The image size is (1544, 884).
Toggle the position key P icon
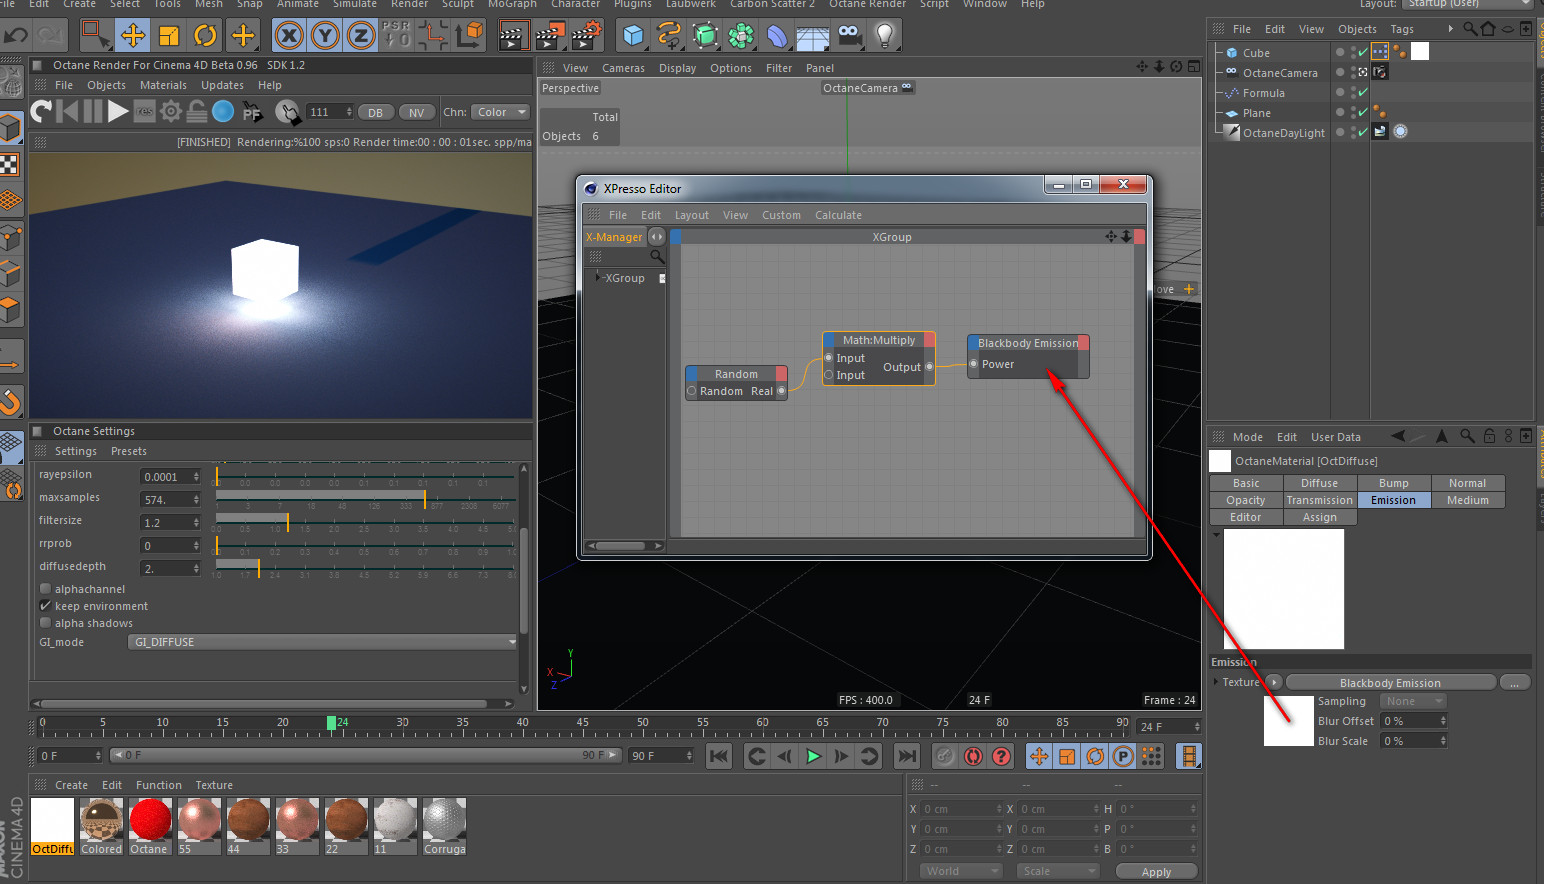pyautogui.click(x=1123, y=756)
